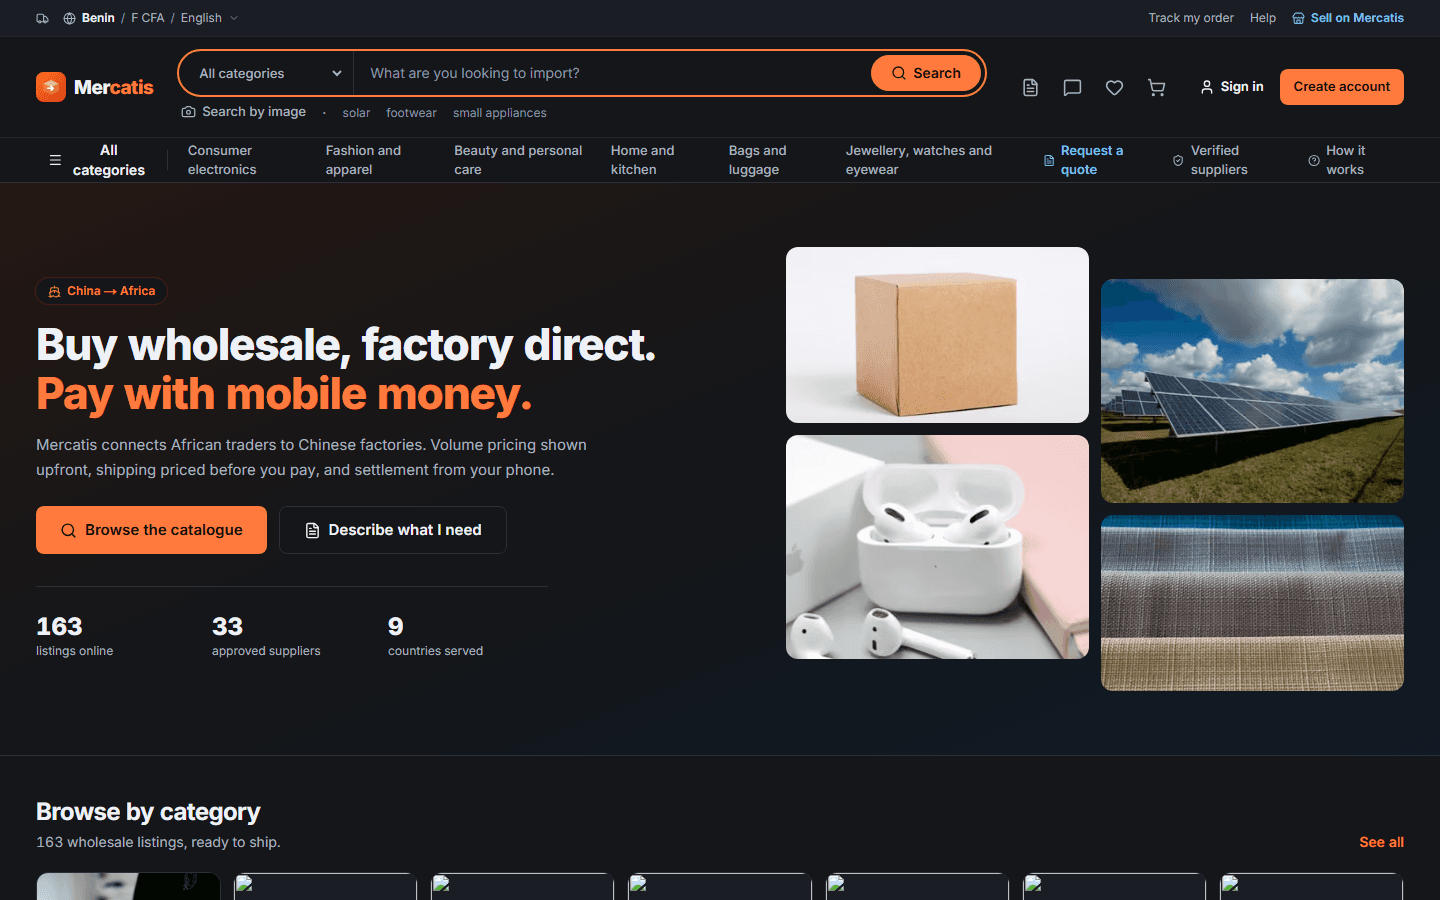This screenshot has width=1440, height=900.
Task: Click the wireless earbuds image
Action: 937,547
